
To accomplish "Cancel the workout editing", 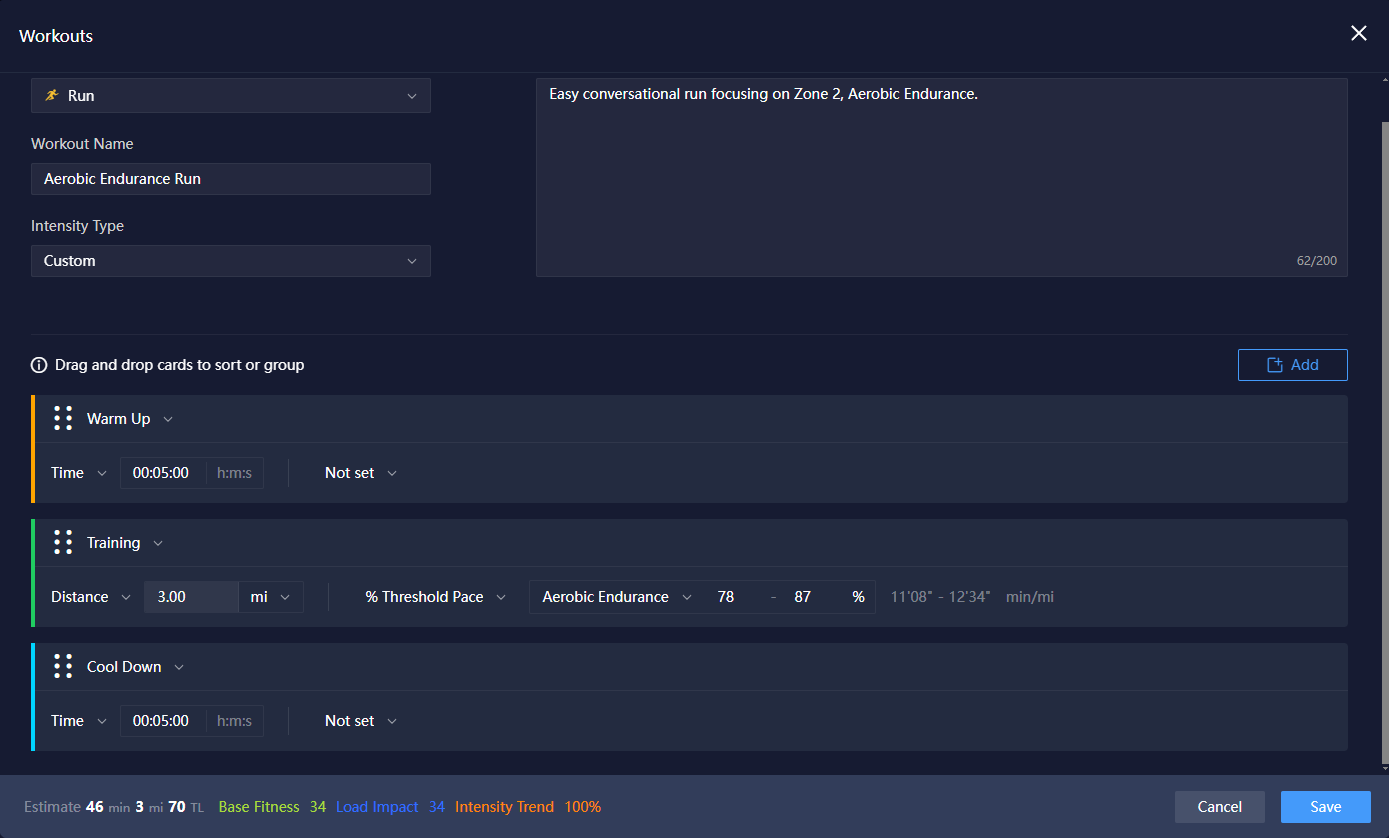I will [1219, 807].
